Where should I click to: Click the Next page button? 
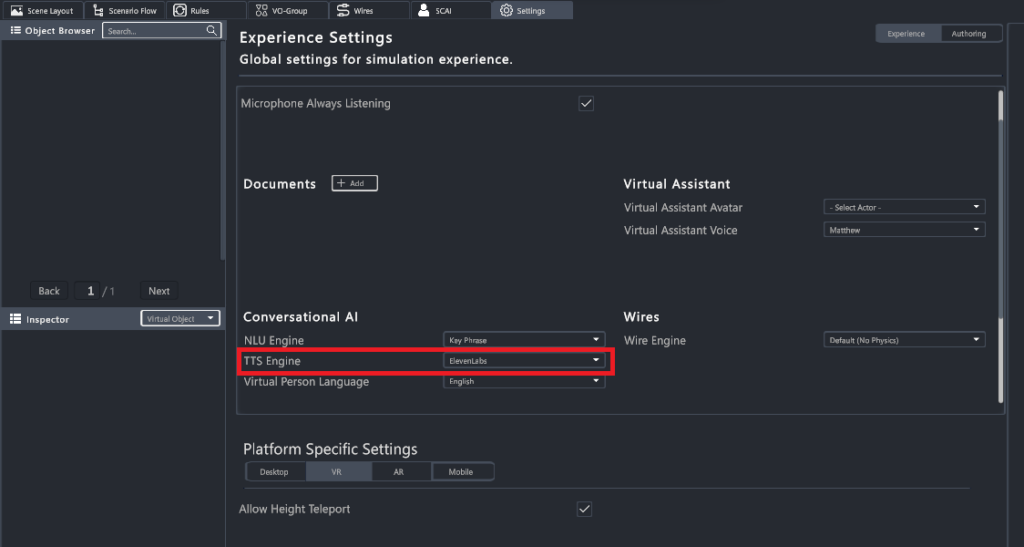[x=159, y=291]
